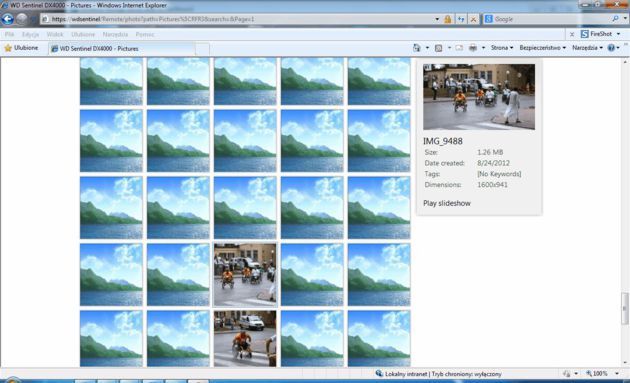
Task: Open the Plik menu
Action: [10, 35]
